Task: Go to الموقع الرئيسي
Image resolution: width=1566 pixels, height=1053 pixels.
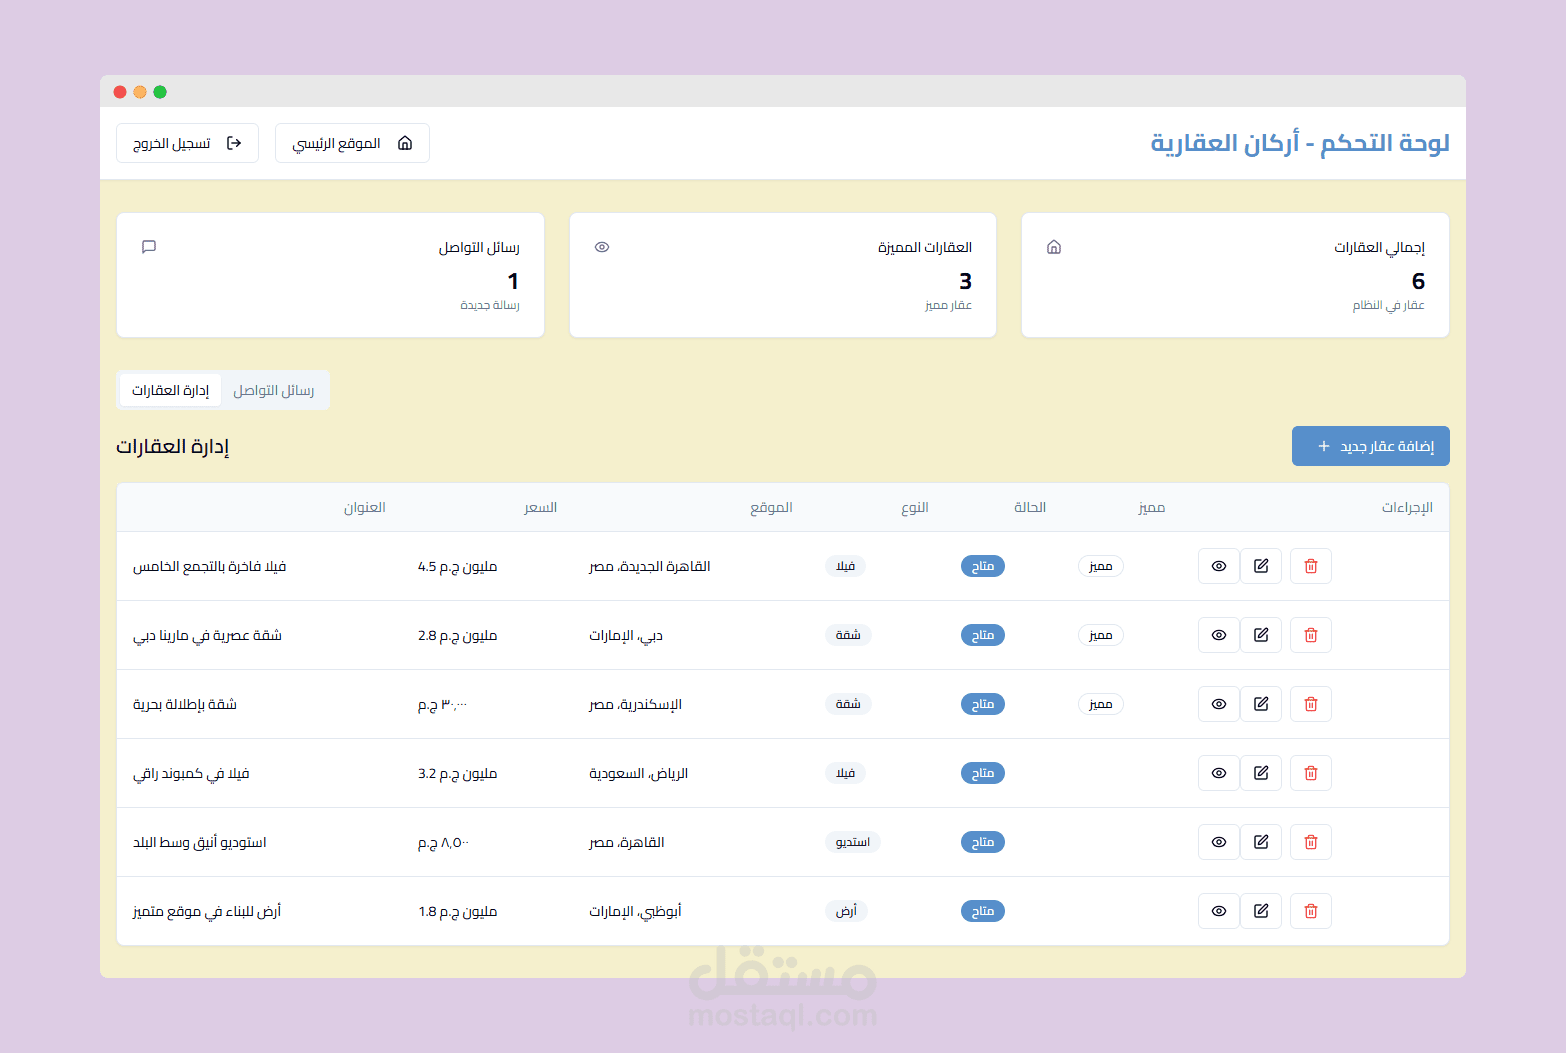Action: (352, 143)
